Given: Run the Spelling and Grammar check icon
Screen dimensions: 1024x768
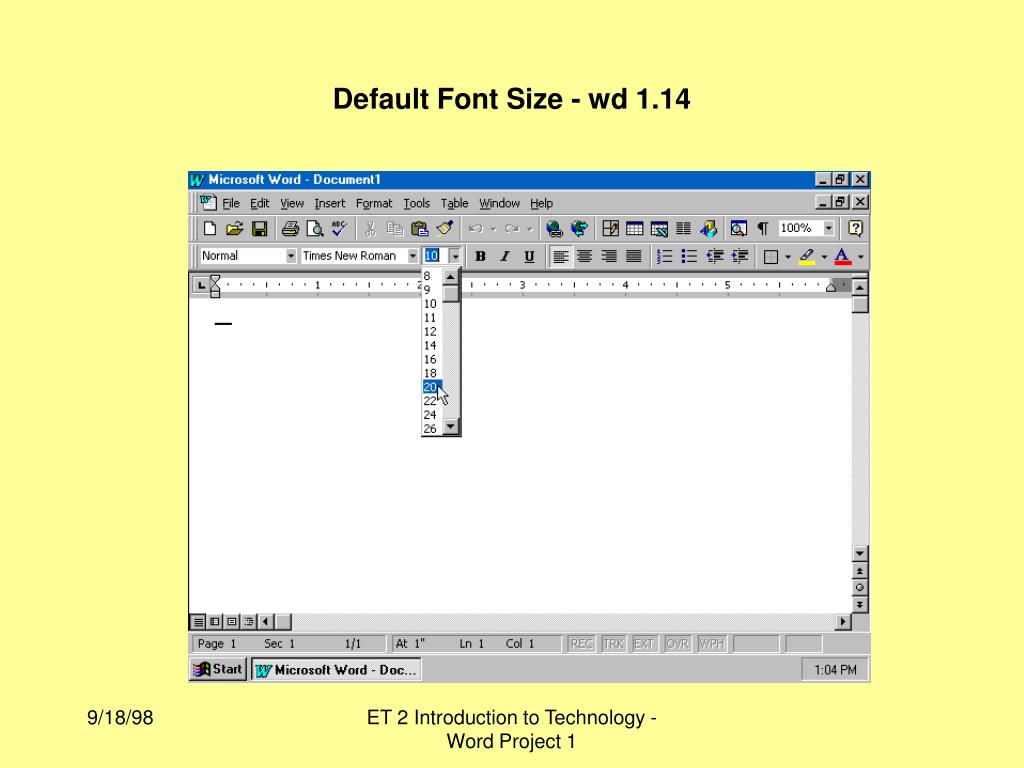Looking at the screenshot, I should pyautogui.click(x=340, y=229).
